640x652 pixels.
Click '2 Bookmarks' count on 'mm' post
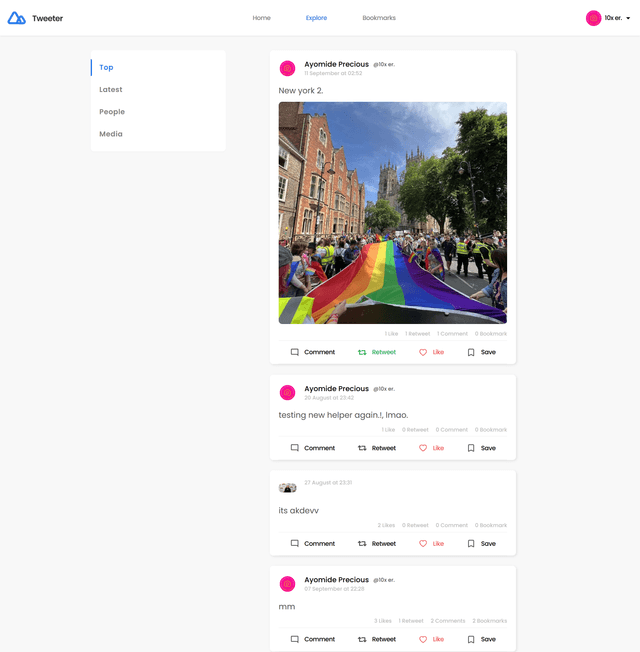pyautogui.click(x=489, y=621)
